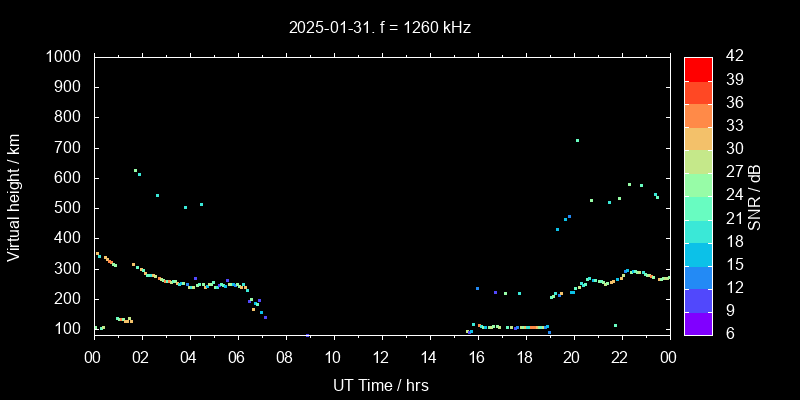Select the cyan 15–18 dB colorbar segment
Viewport: 800px width, 400px height.
coord(698,252)
